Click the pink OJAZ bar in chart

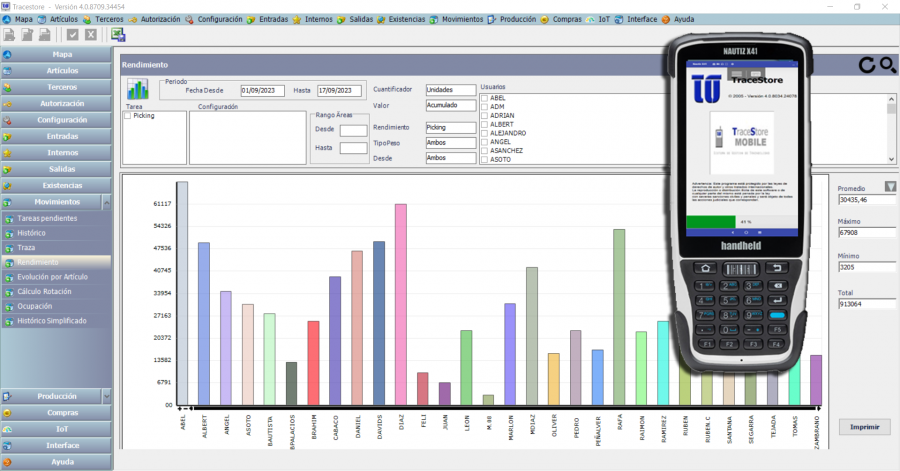point(400,304)
